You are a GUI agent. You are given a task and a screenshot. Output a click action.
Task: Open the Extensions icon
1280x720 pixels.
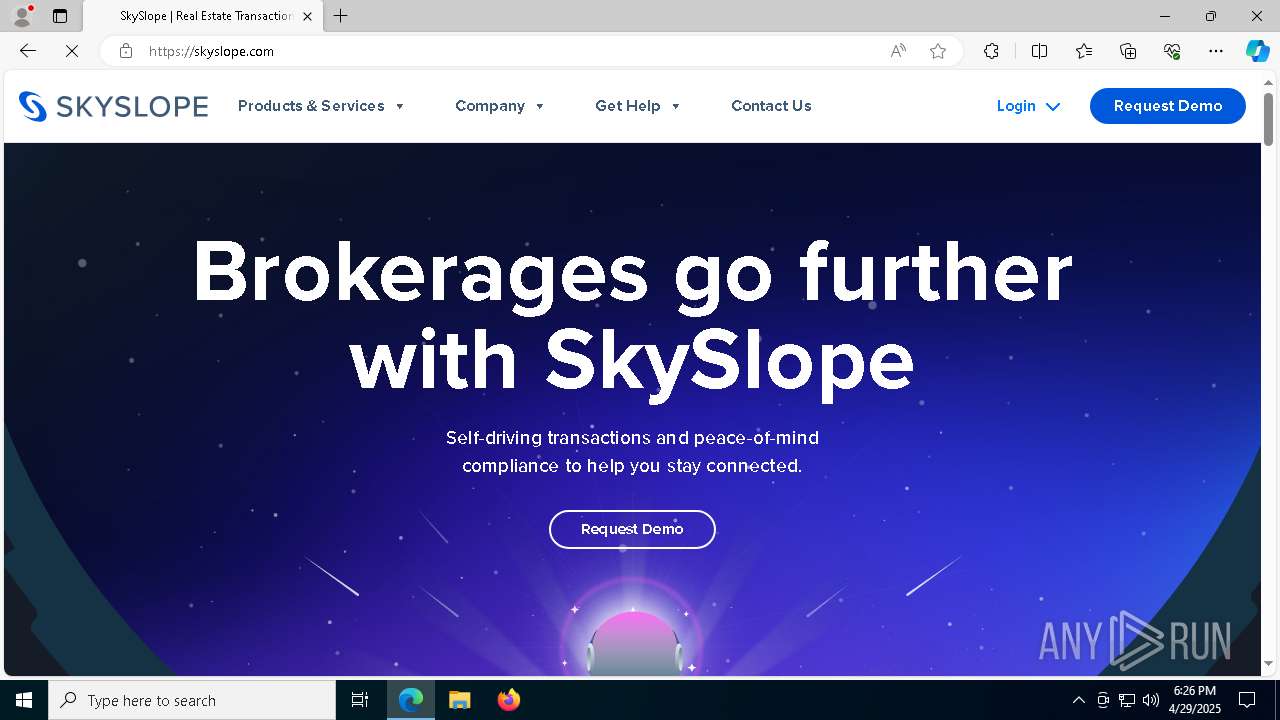[991, 51]
